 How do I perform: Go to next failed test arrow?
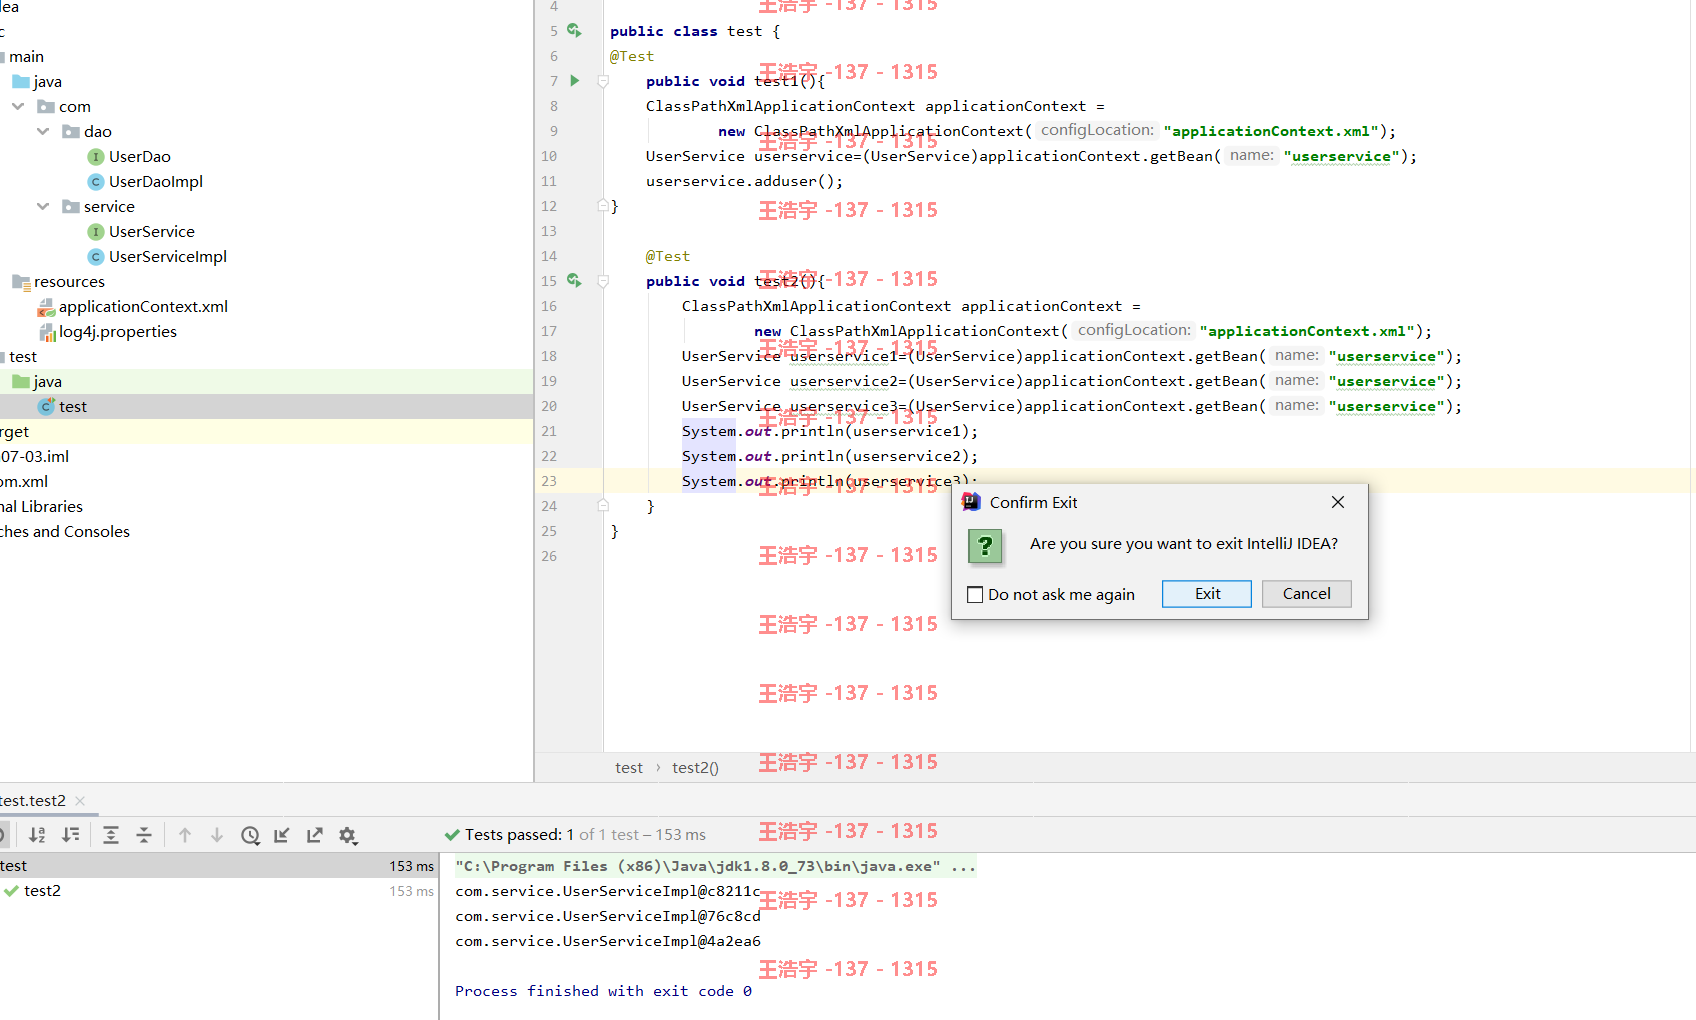(x=217, y=835)
